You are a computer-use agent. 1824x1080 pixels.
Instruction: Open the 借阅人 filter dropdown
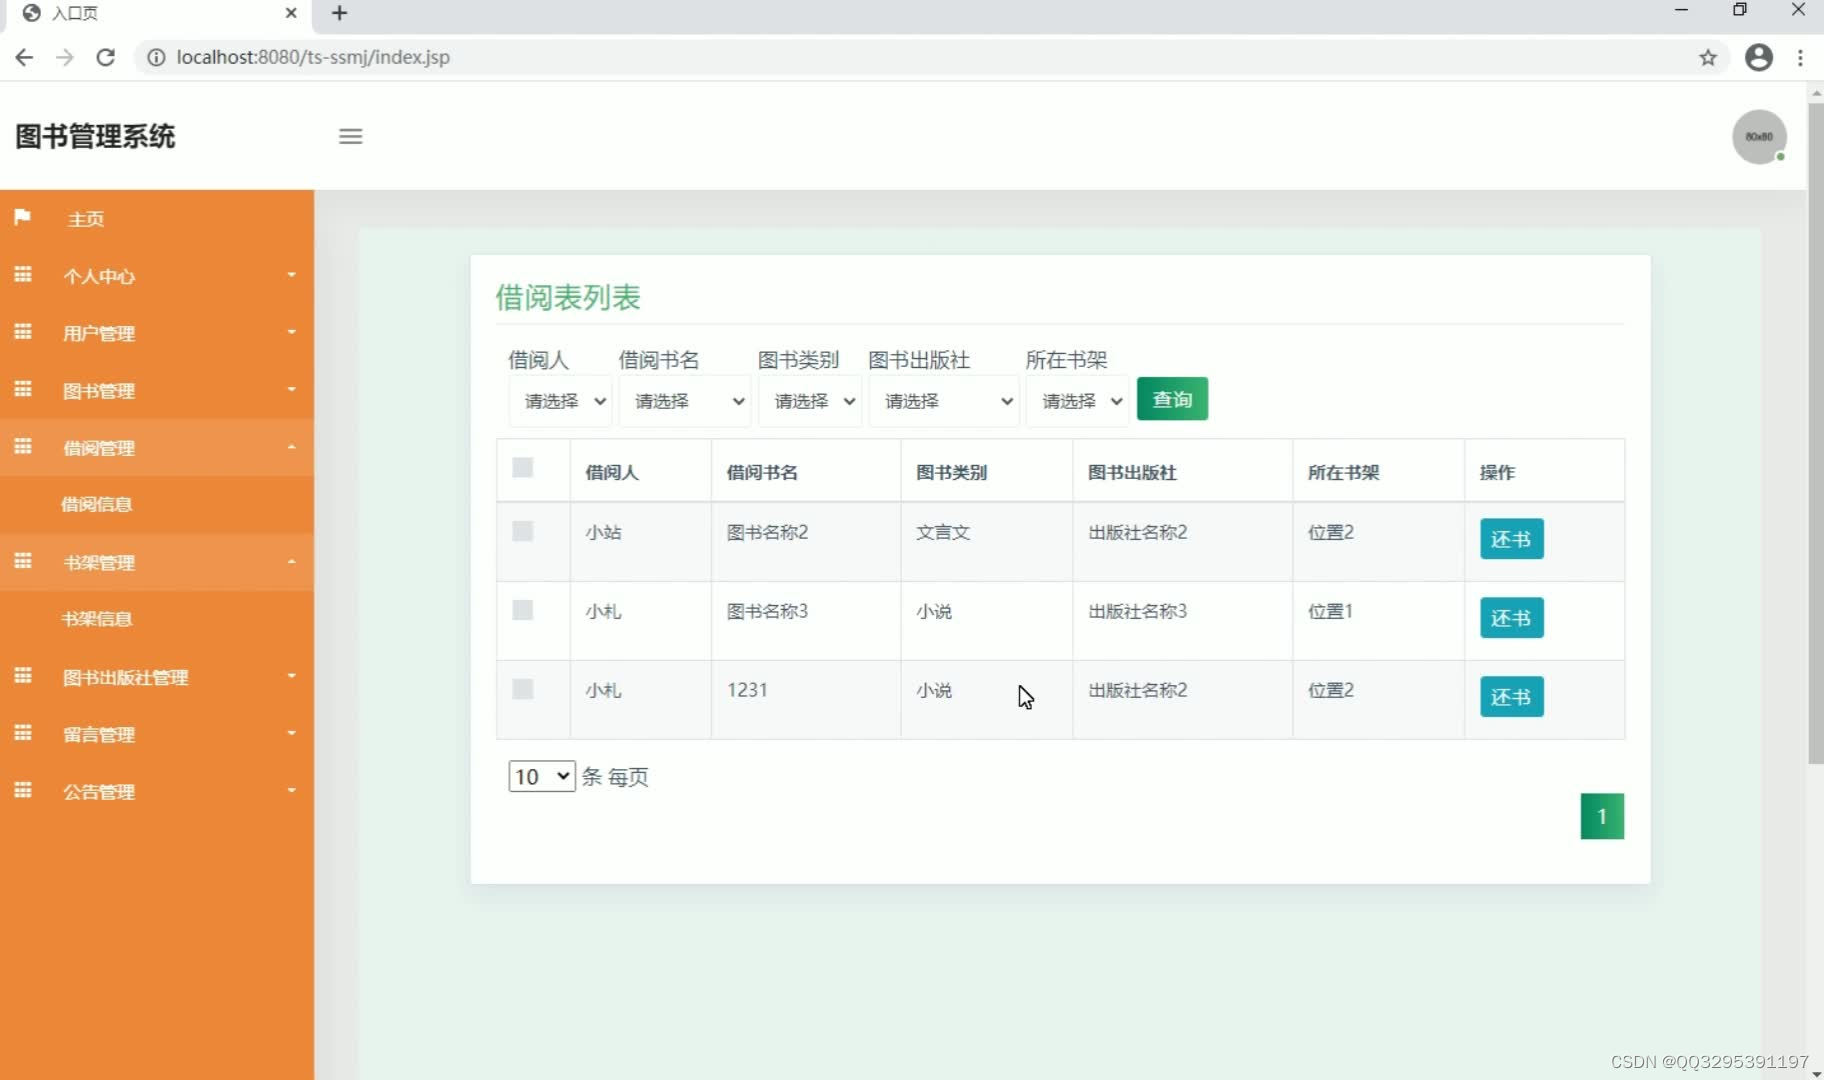coord(560,401)
